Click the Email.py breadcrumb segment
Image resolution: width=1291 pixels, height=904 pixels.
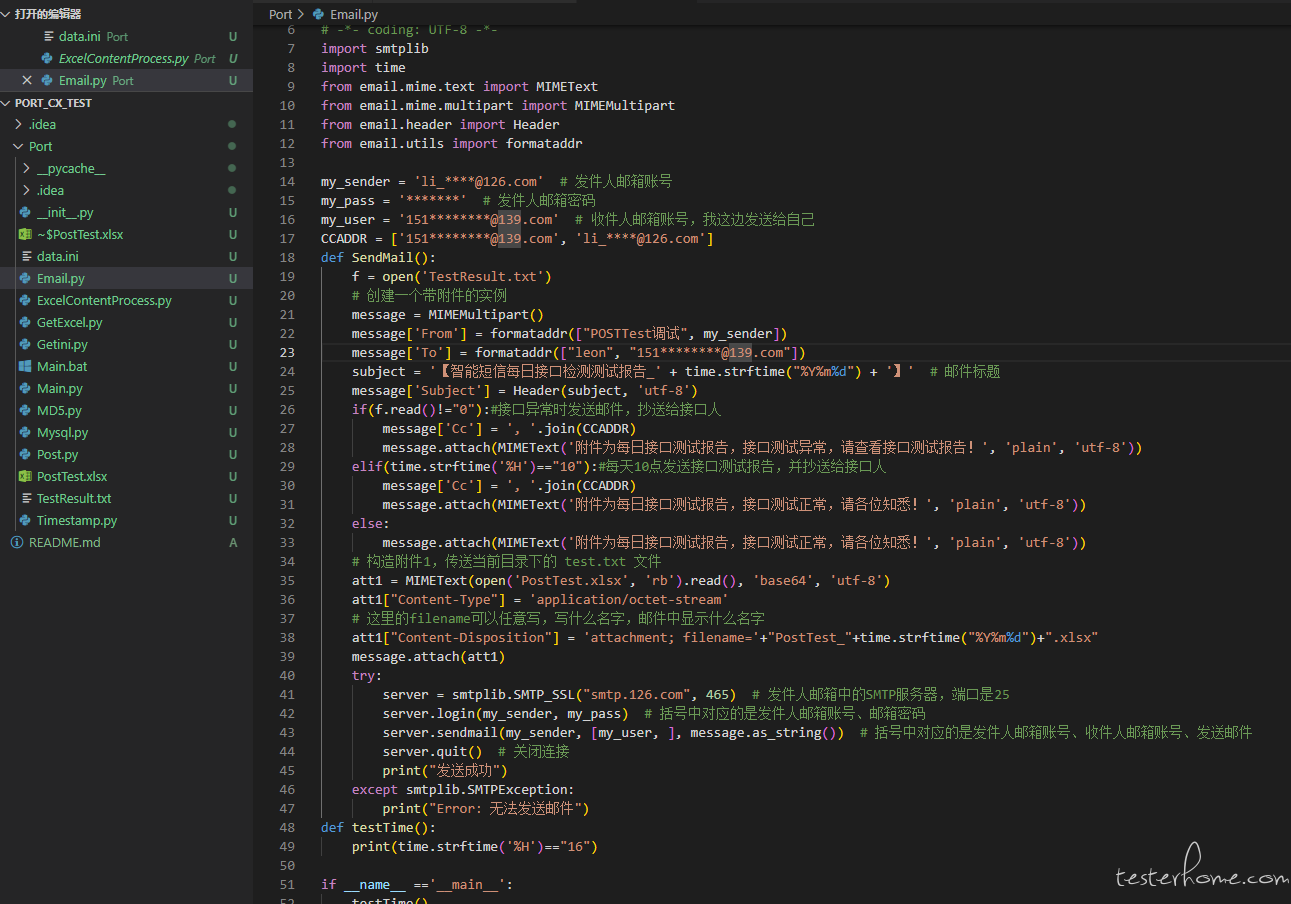click(354, 14)
